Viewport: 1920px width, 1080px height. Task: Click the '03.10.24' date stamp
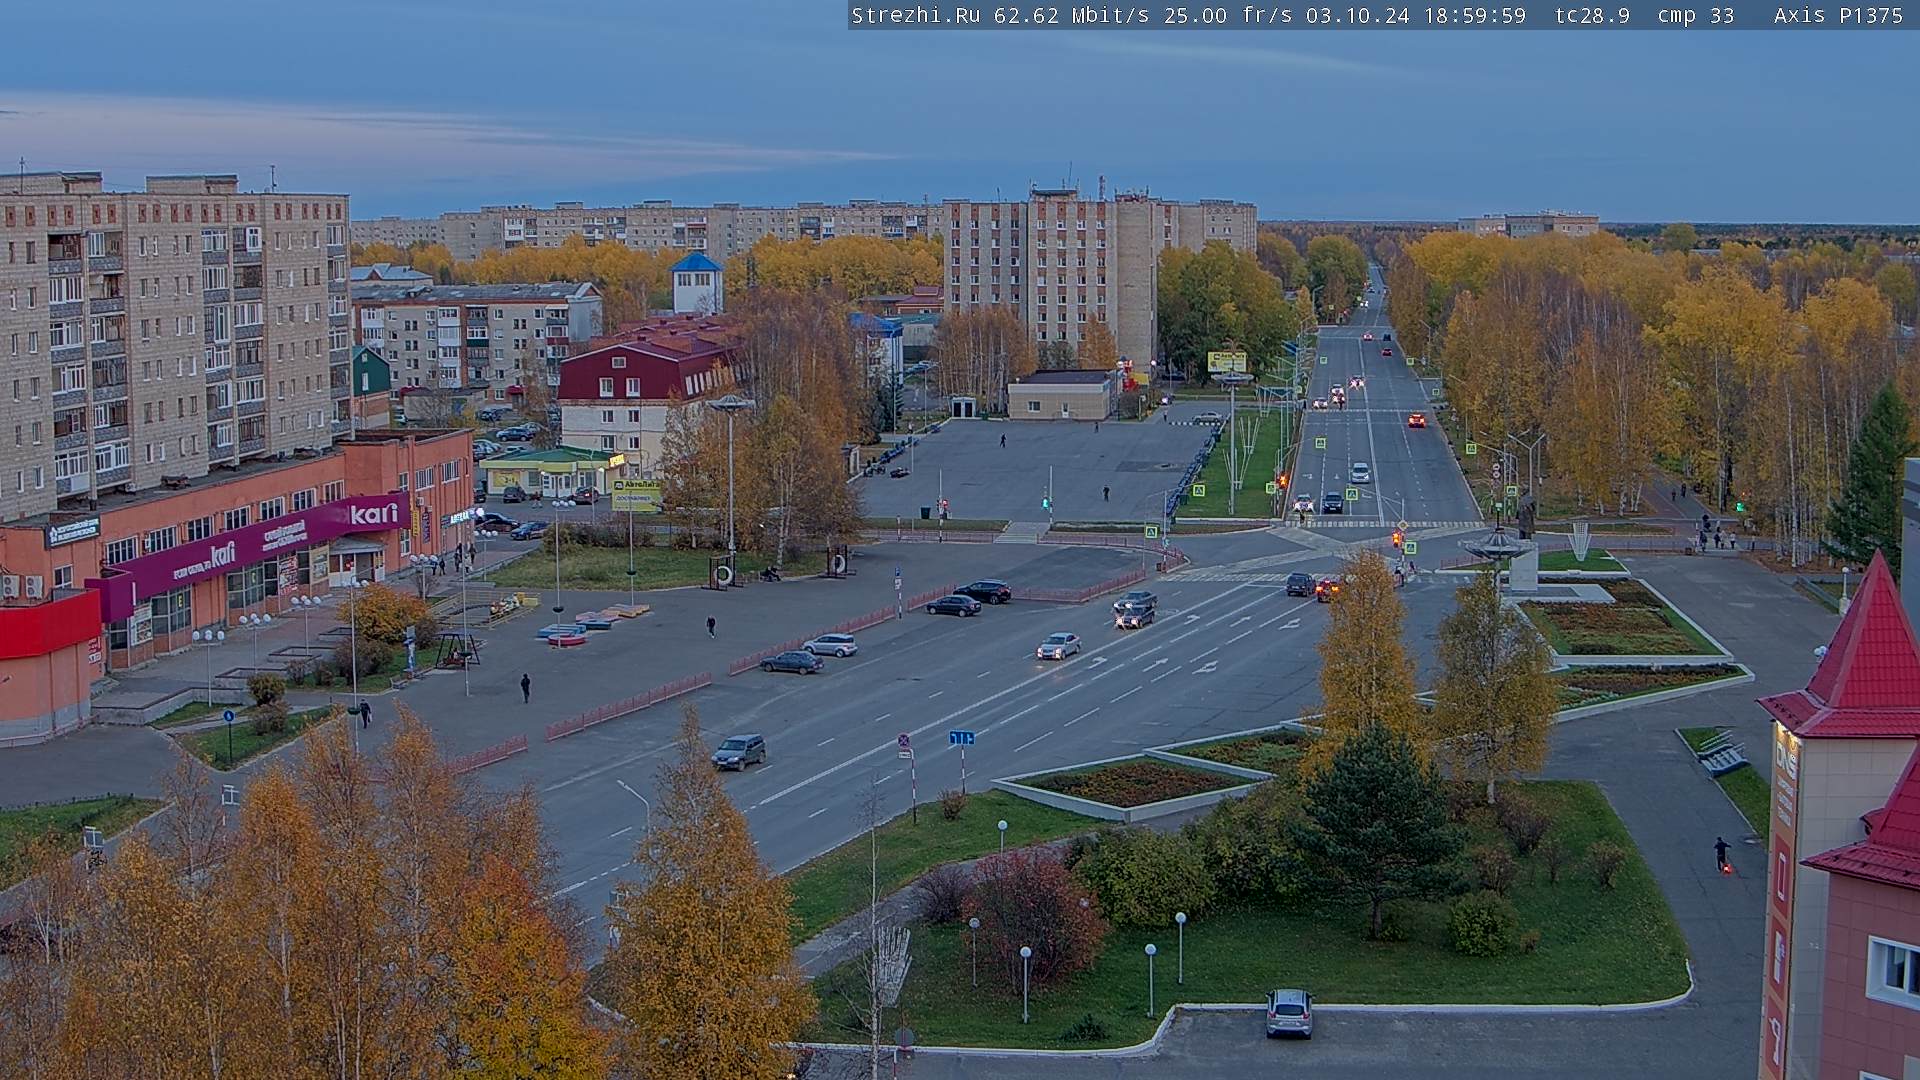click(1357, 15)
